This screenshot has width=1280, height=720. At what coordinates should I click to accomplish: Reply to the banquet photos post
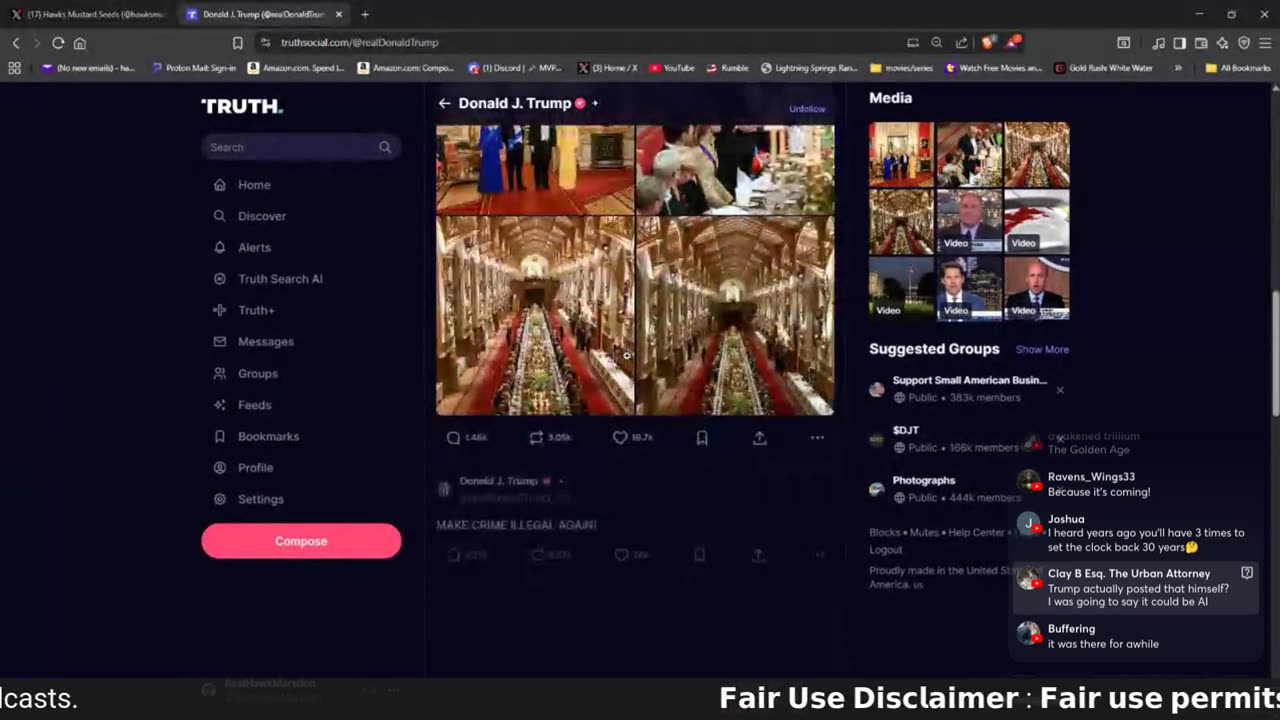click(x=453, y=438)
